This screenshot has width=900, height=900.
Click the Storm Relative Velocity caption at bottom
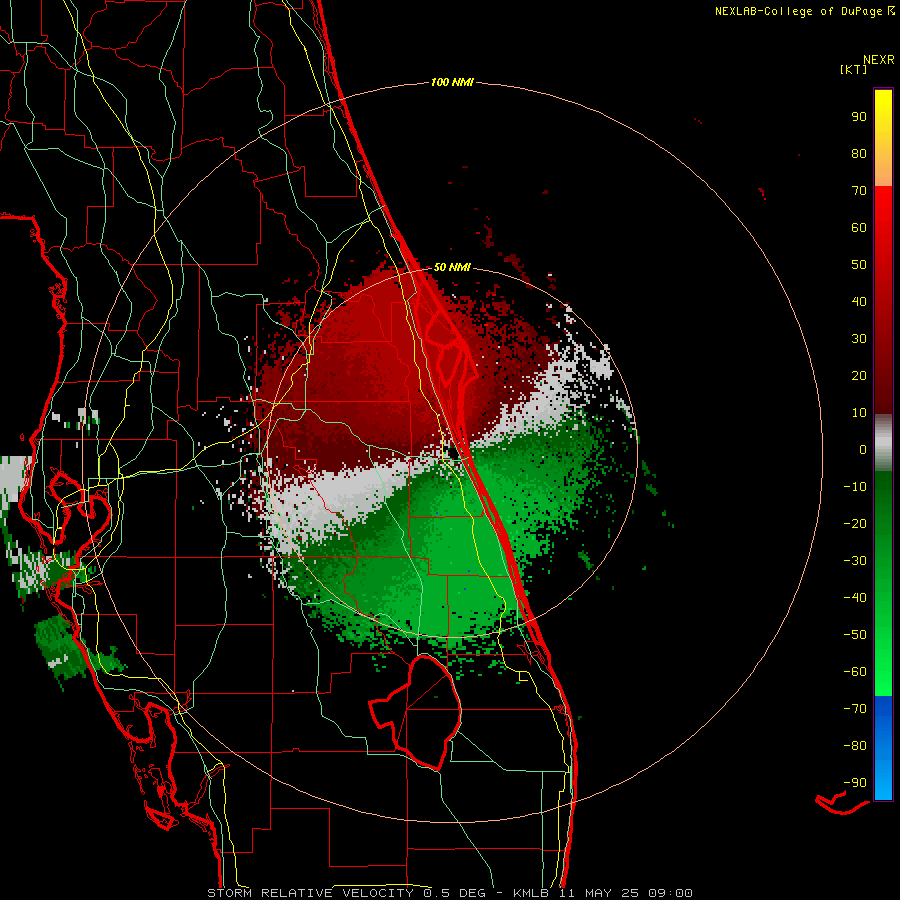tap(449, 893)
